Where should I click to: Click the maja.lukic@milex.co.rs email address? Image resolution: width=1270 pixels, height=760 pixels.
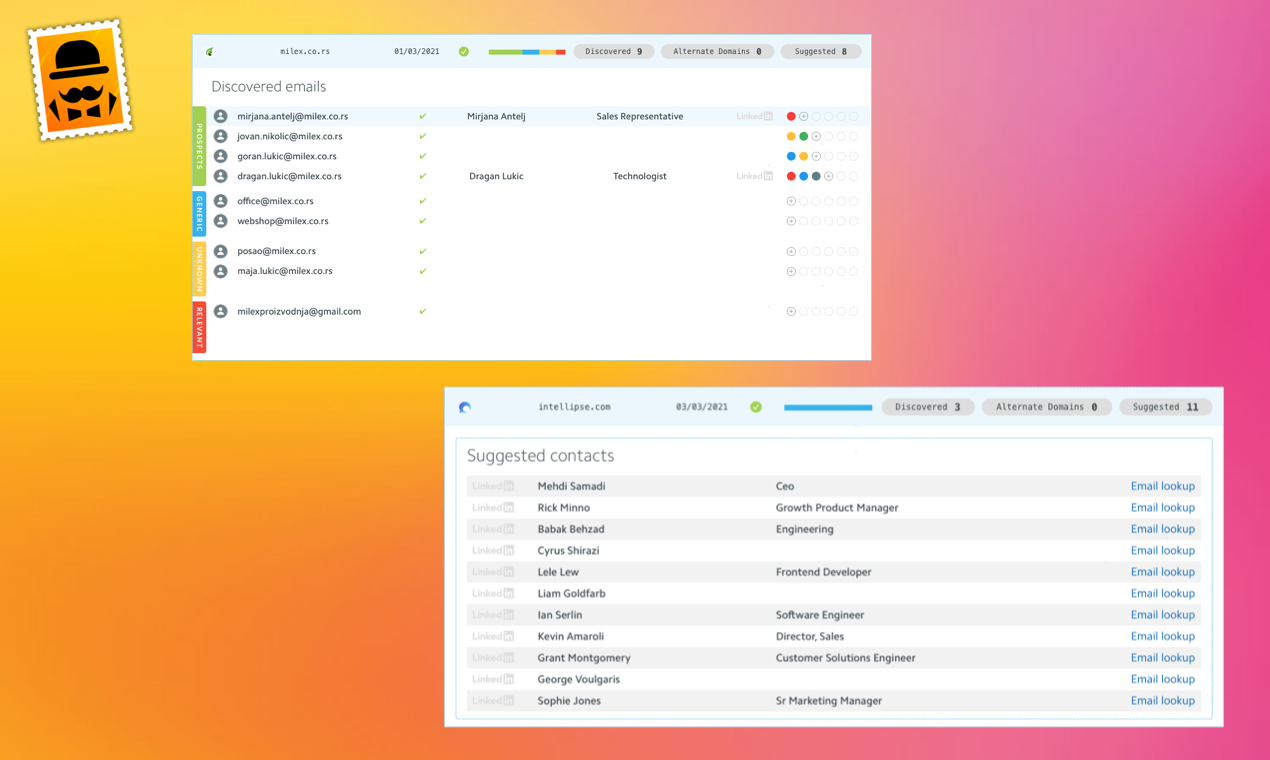click(285, 271)
